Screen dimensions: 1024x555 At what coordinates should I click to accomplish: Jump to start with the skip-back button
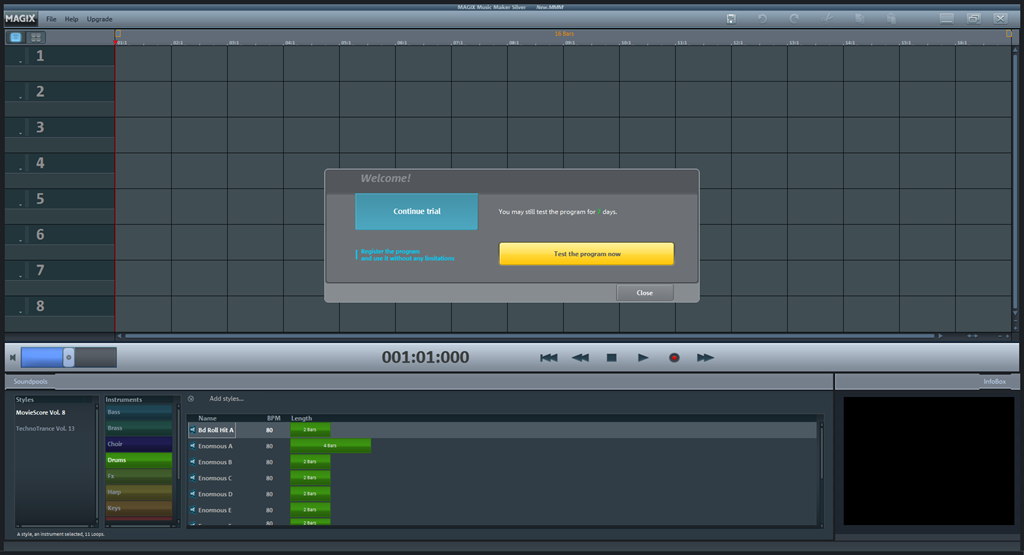[x=549, y=357]
